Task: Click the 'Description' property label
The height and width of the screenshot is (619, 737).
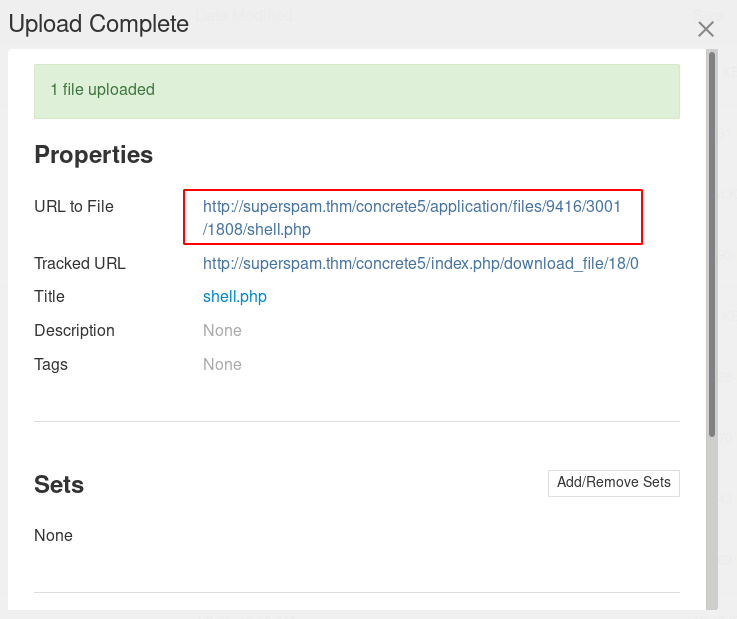Action: click(74, 331)
